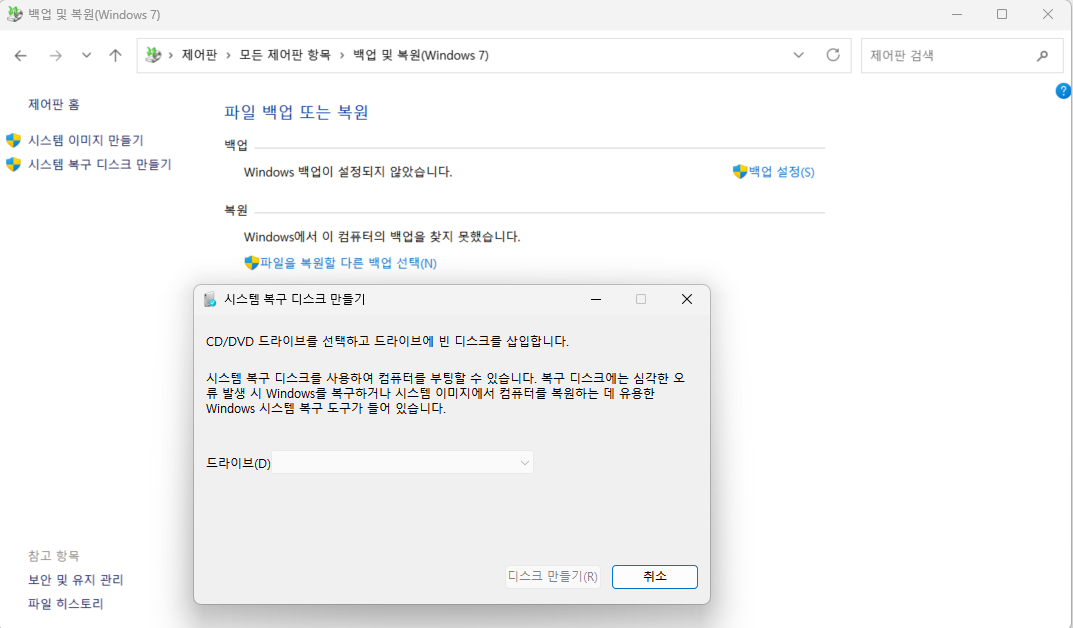
Task: Open 시스템 복구 디스크 만들기 sidebar link
Action: point(100,164)
